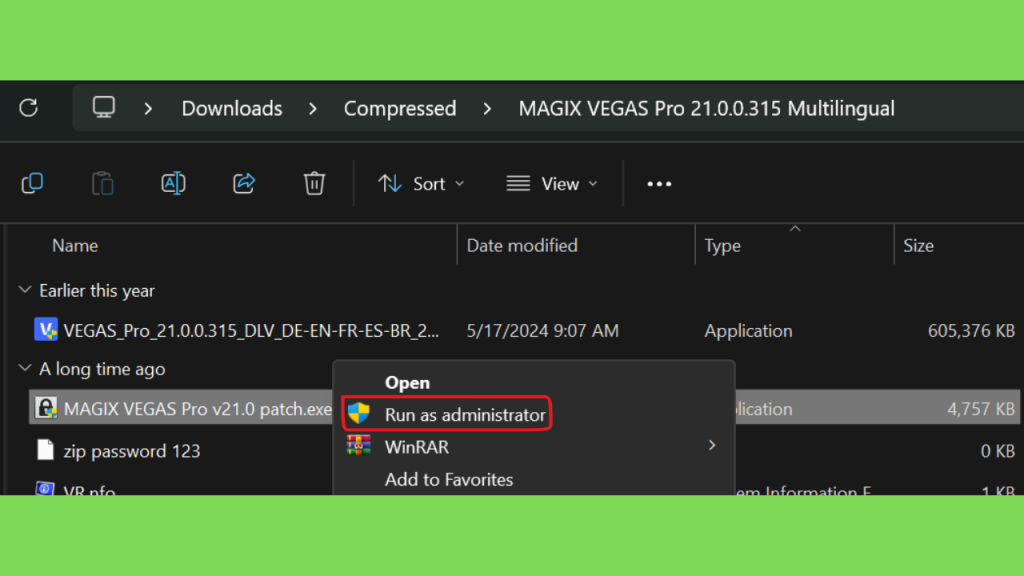
Task: Sort by the Date modified column header
Action: (522, 246)
